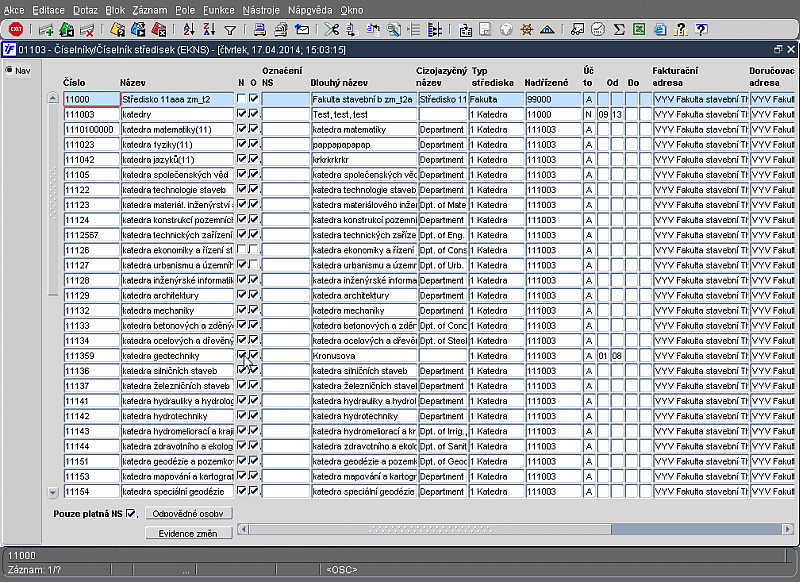Click the Odpovědné osoby button
Screen dimensions: 800x582
189,513
